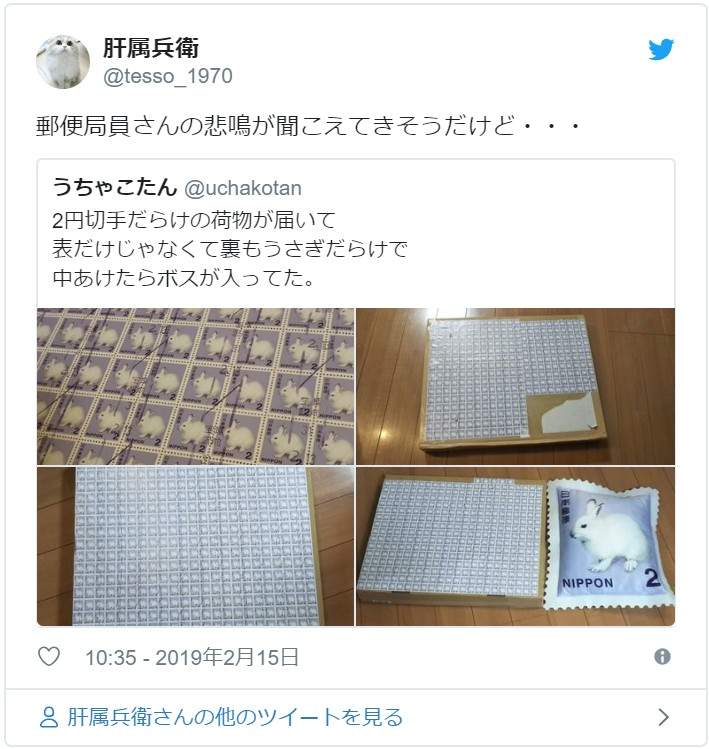Expand the chevron arrow at the bottom
This screenshot has height=749, width=709.
point(663,717)
